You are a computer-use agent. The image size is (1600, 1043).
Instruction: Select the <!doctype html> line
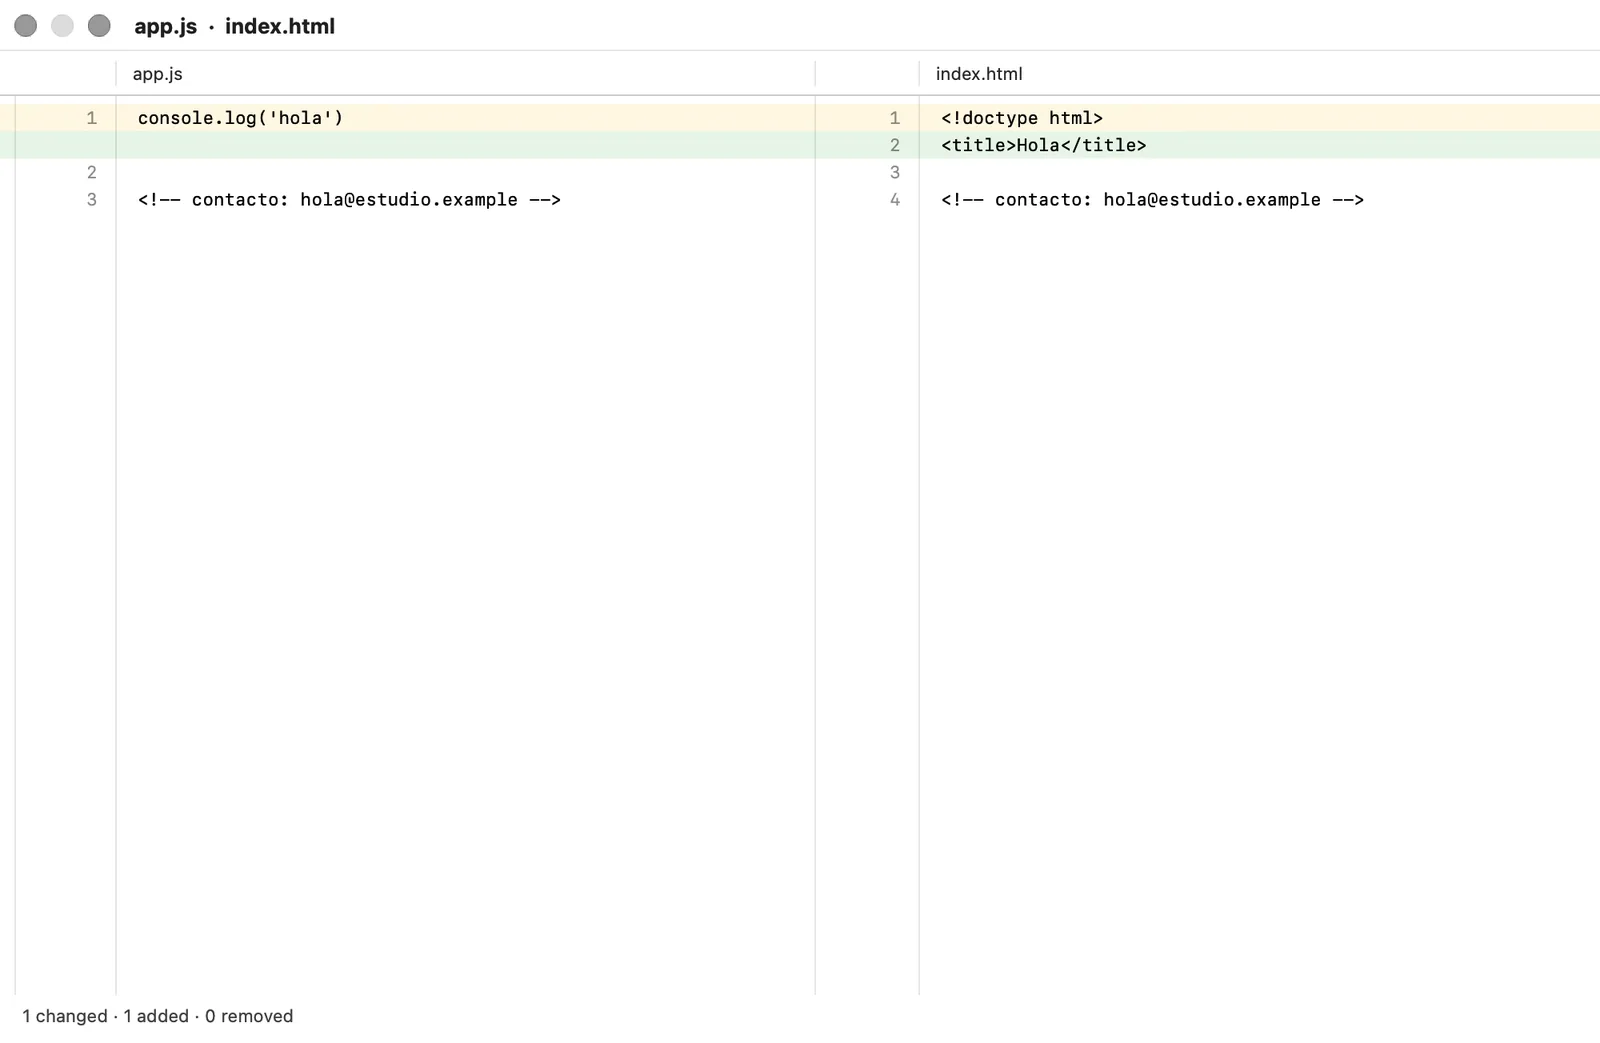(x=1022, y=118)
